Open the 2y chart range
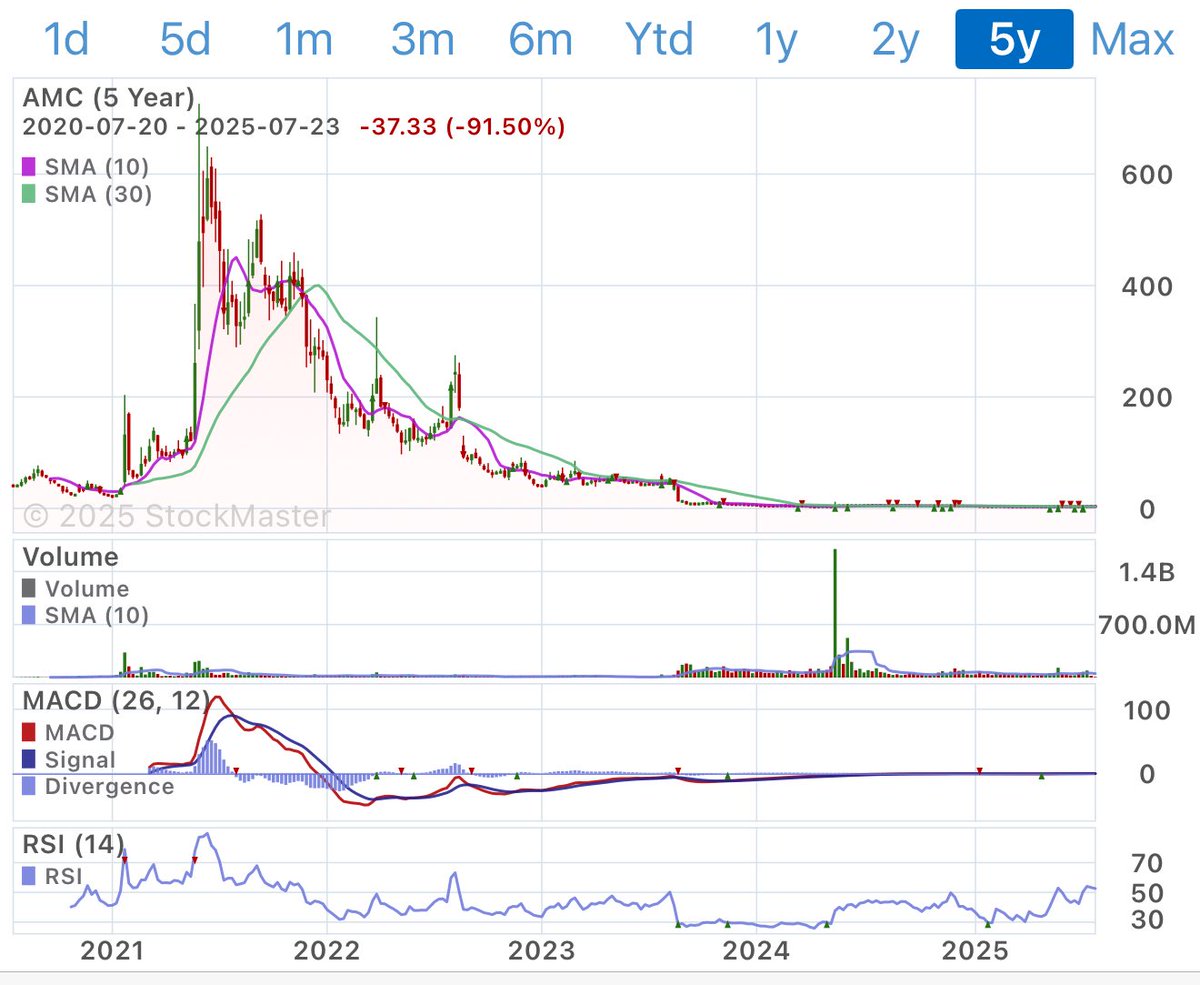 click(x=895, y=40)
